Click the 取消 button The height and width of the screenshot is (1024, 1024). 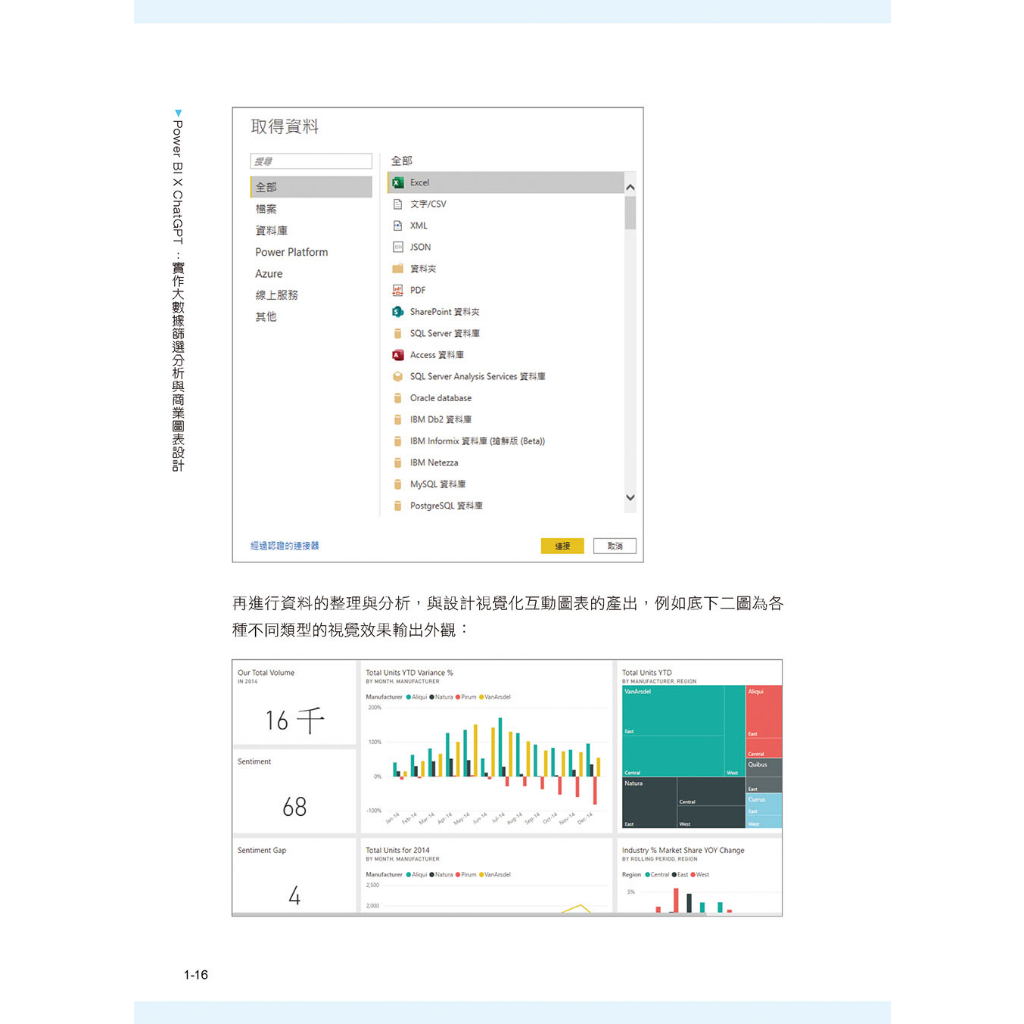(615, 546)
